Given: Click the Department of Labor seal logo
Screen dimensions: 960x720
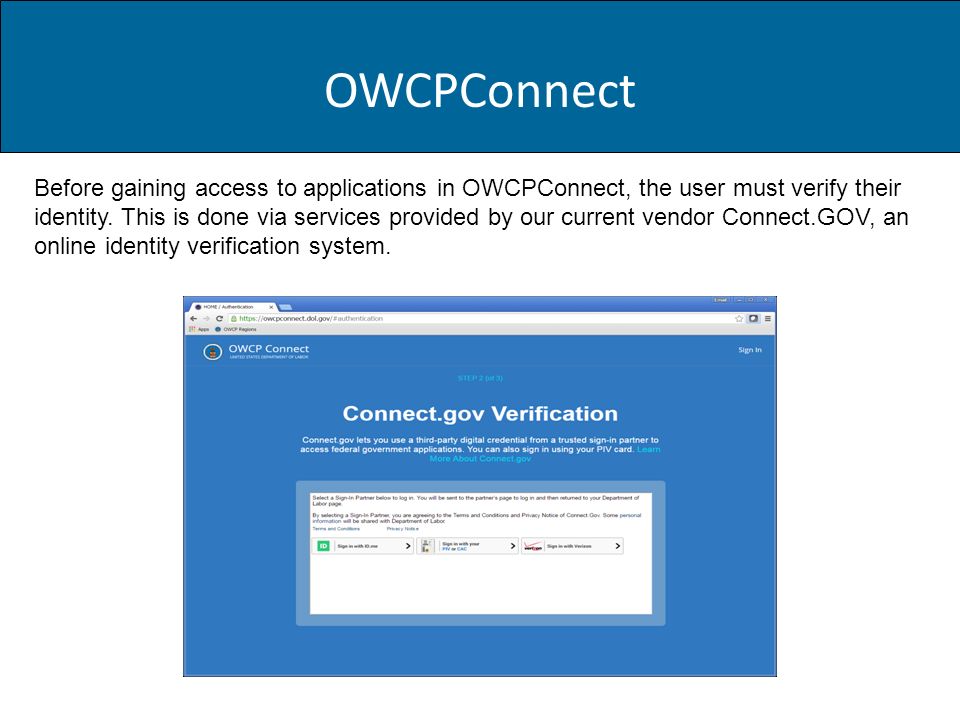Looking at the screenshot, I should pos(212,352).
